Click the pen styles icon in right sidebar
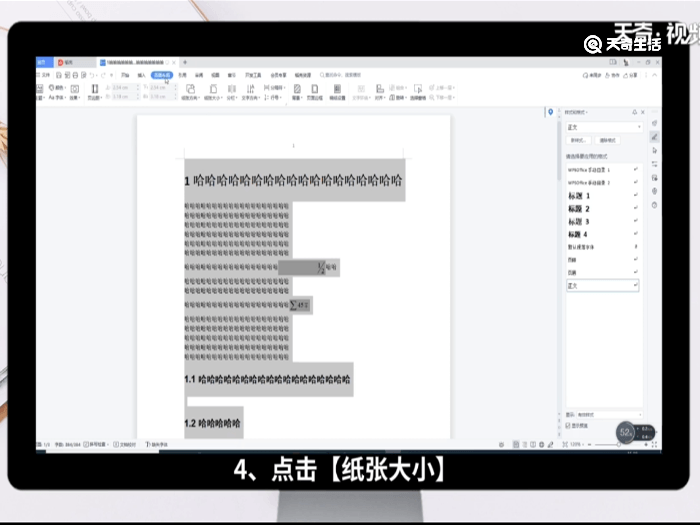The height and width of the screenshot is (525, 700). 654,137
